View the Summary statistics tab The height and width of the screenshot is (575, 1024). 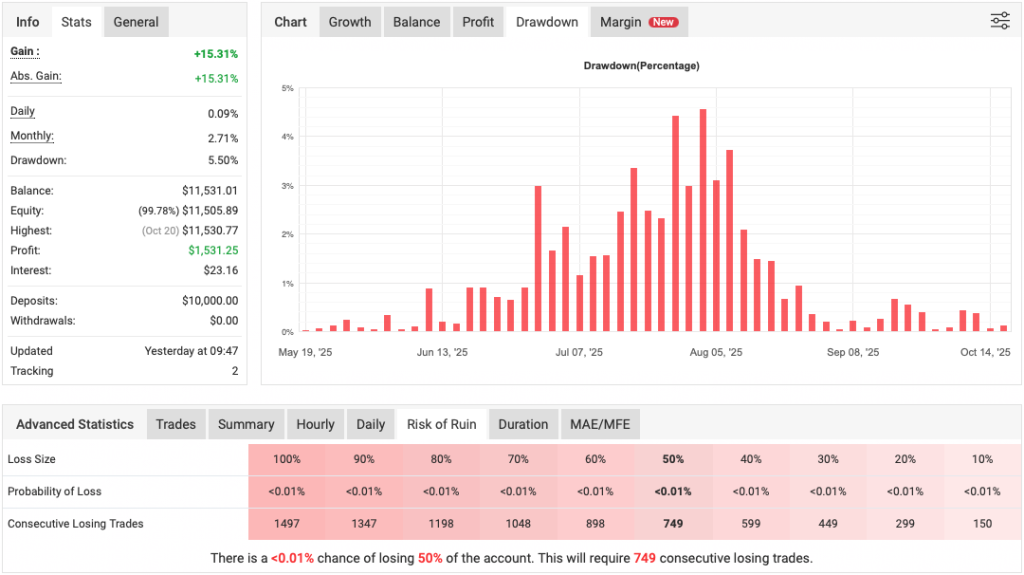(x=246, y=424)
